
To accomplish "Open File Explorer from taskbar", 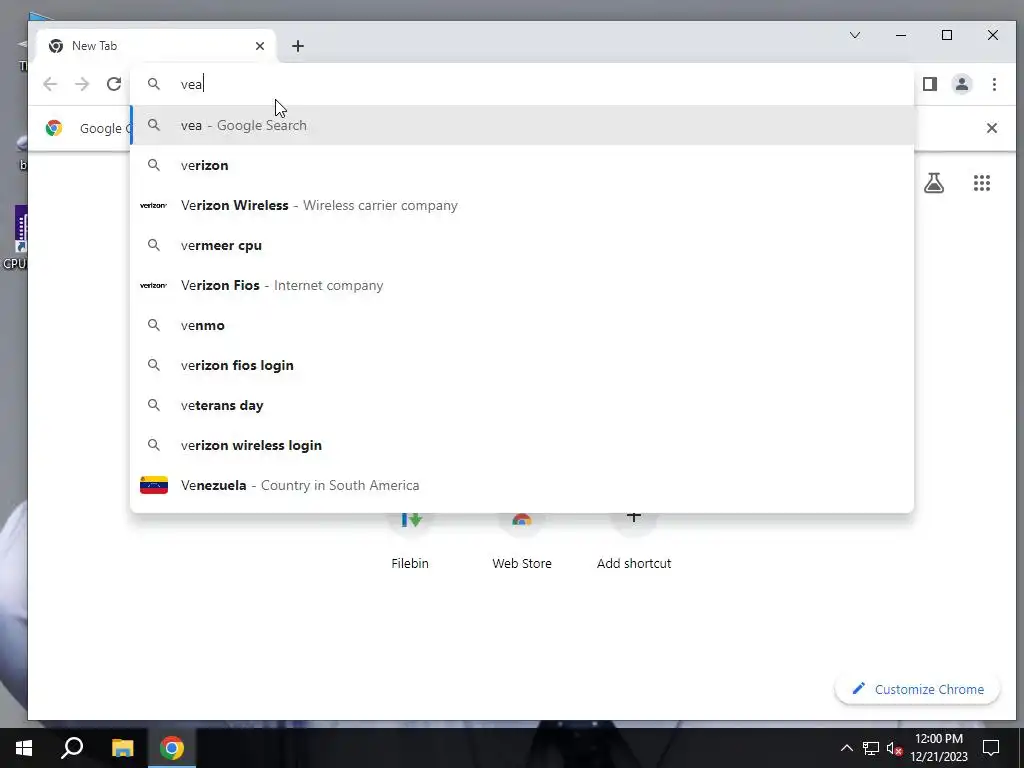I will click(122, 748).
